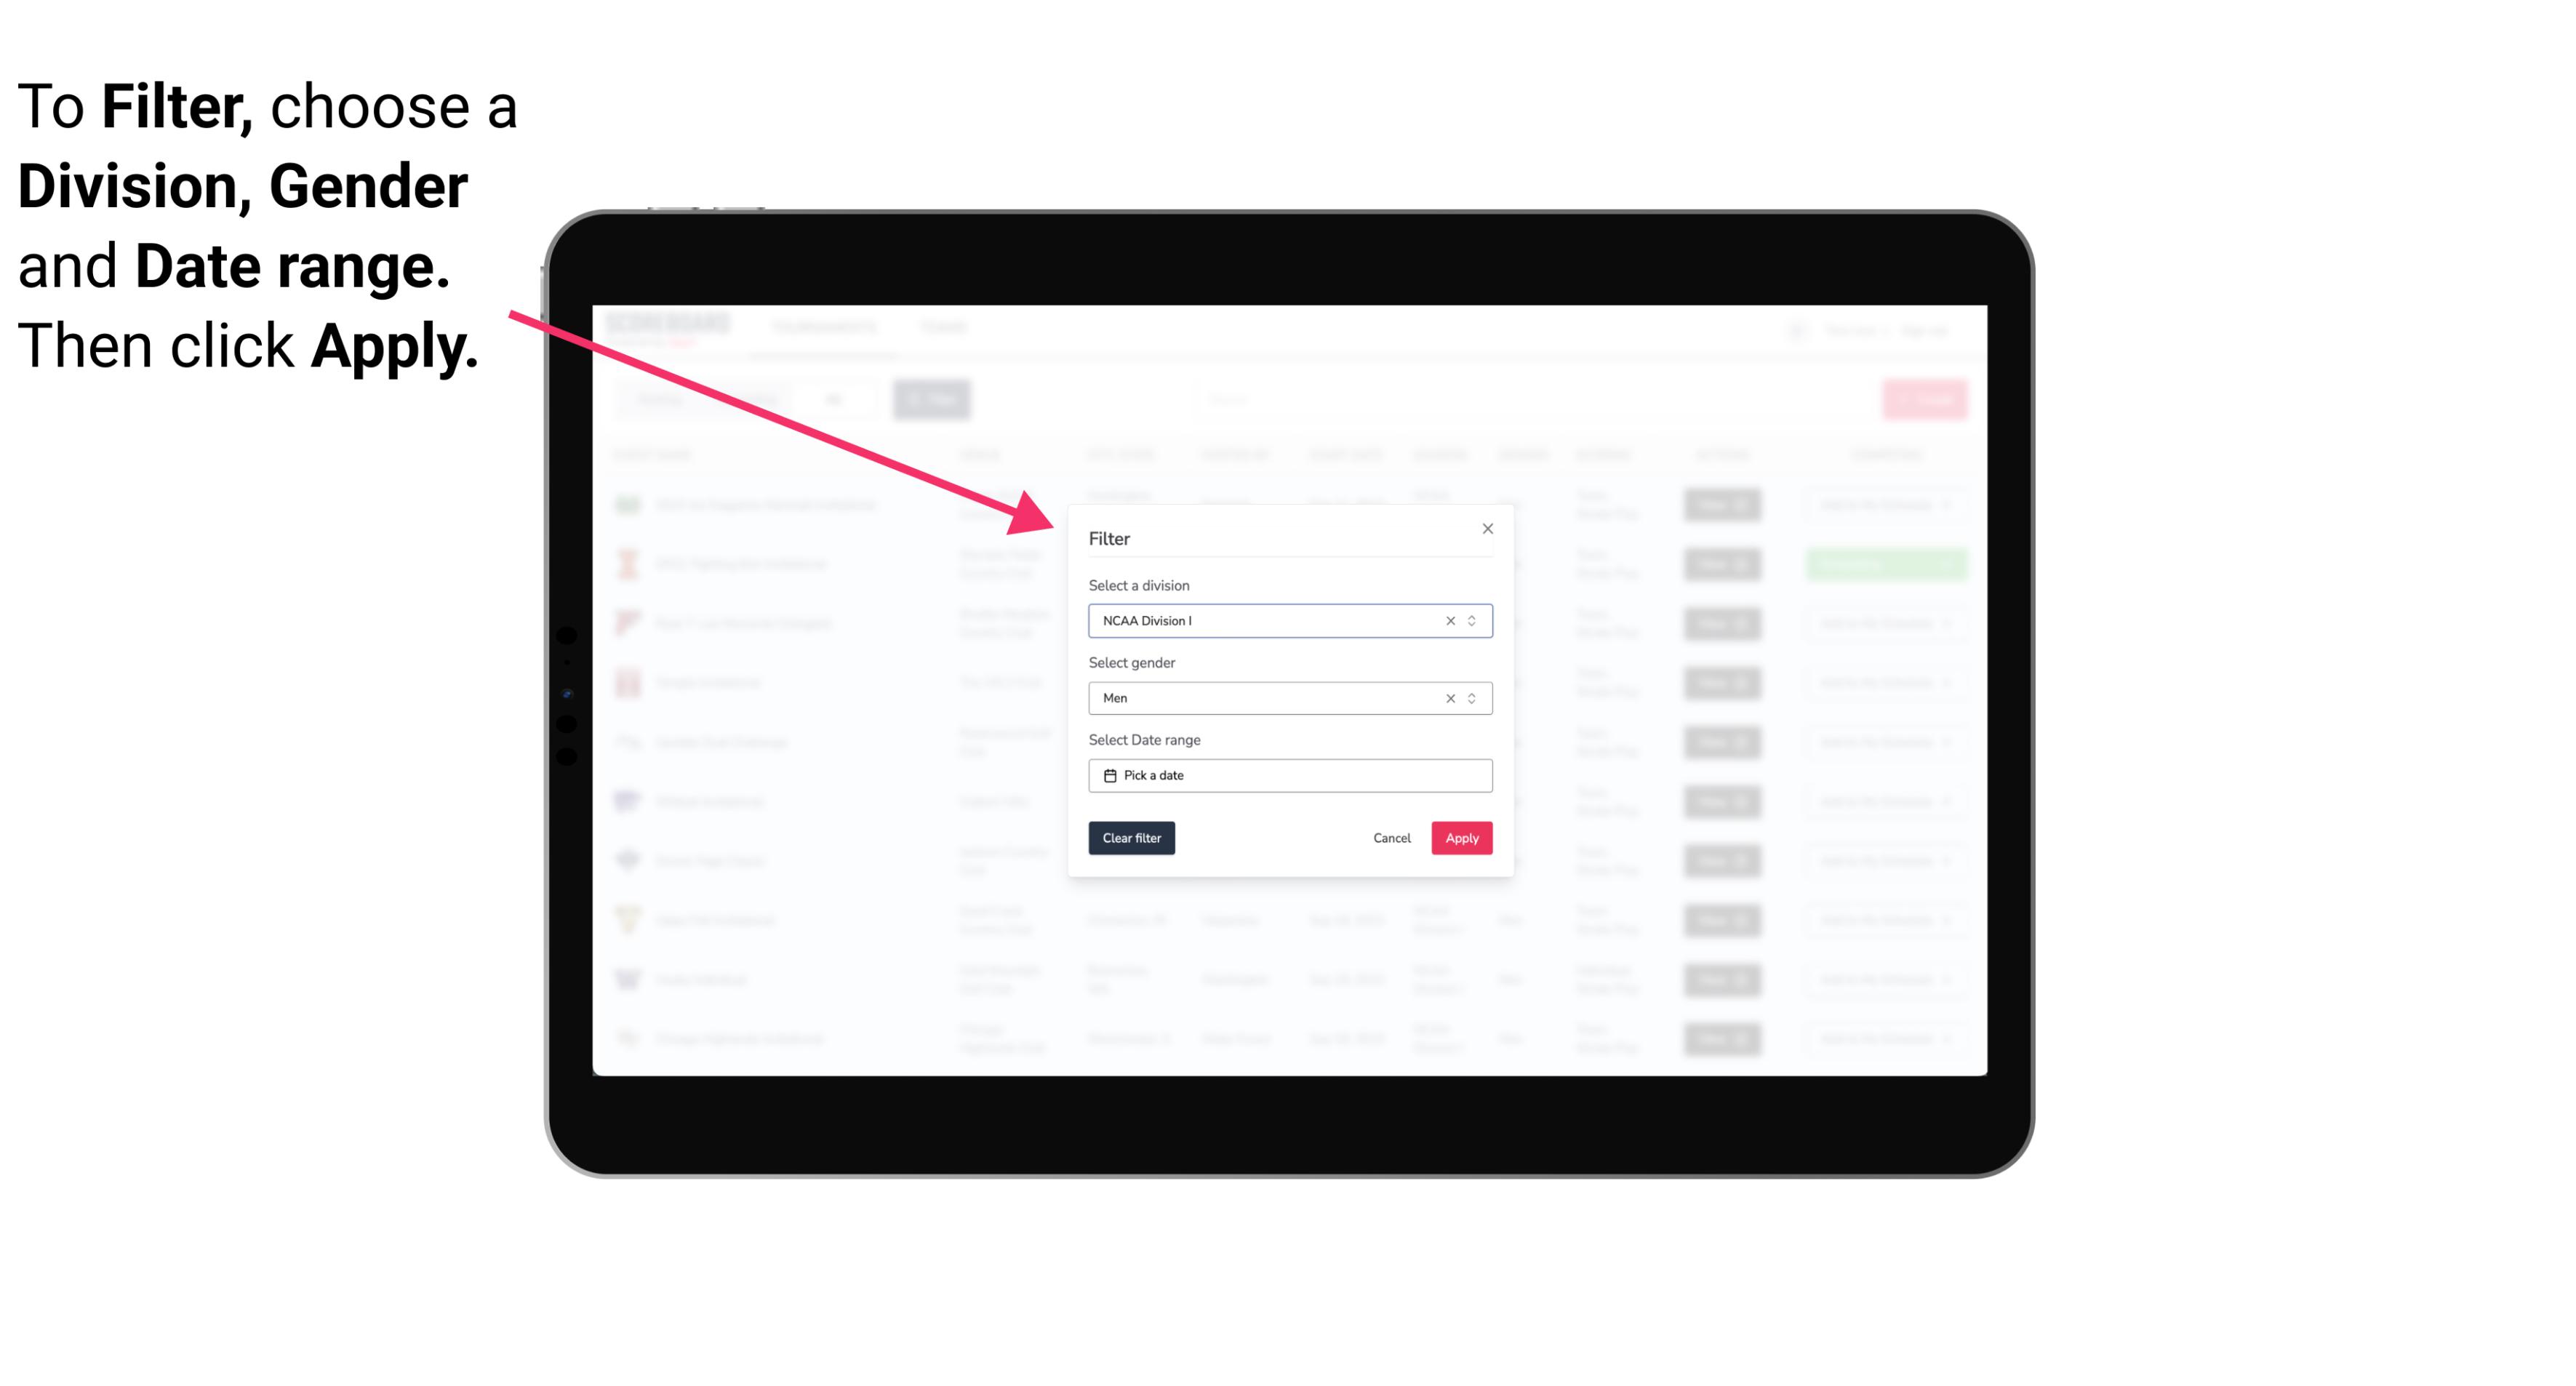Click the clear/X icon on Men gender
Screen dimensions: 2576x1386
tap(1446, 698)
